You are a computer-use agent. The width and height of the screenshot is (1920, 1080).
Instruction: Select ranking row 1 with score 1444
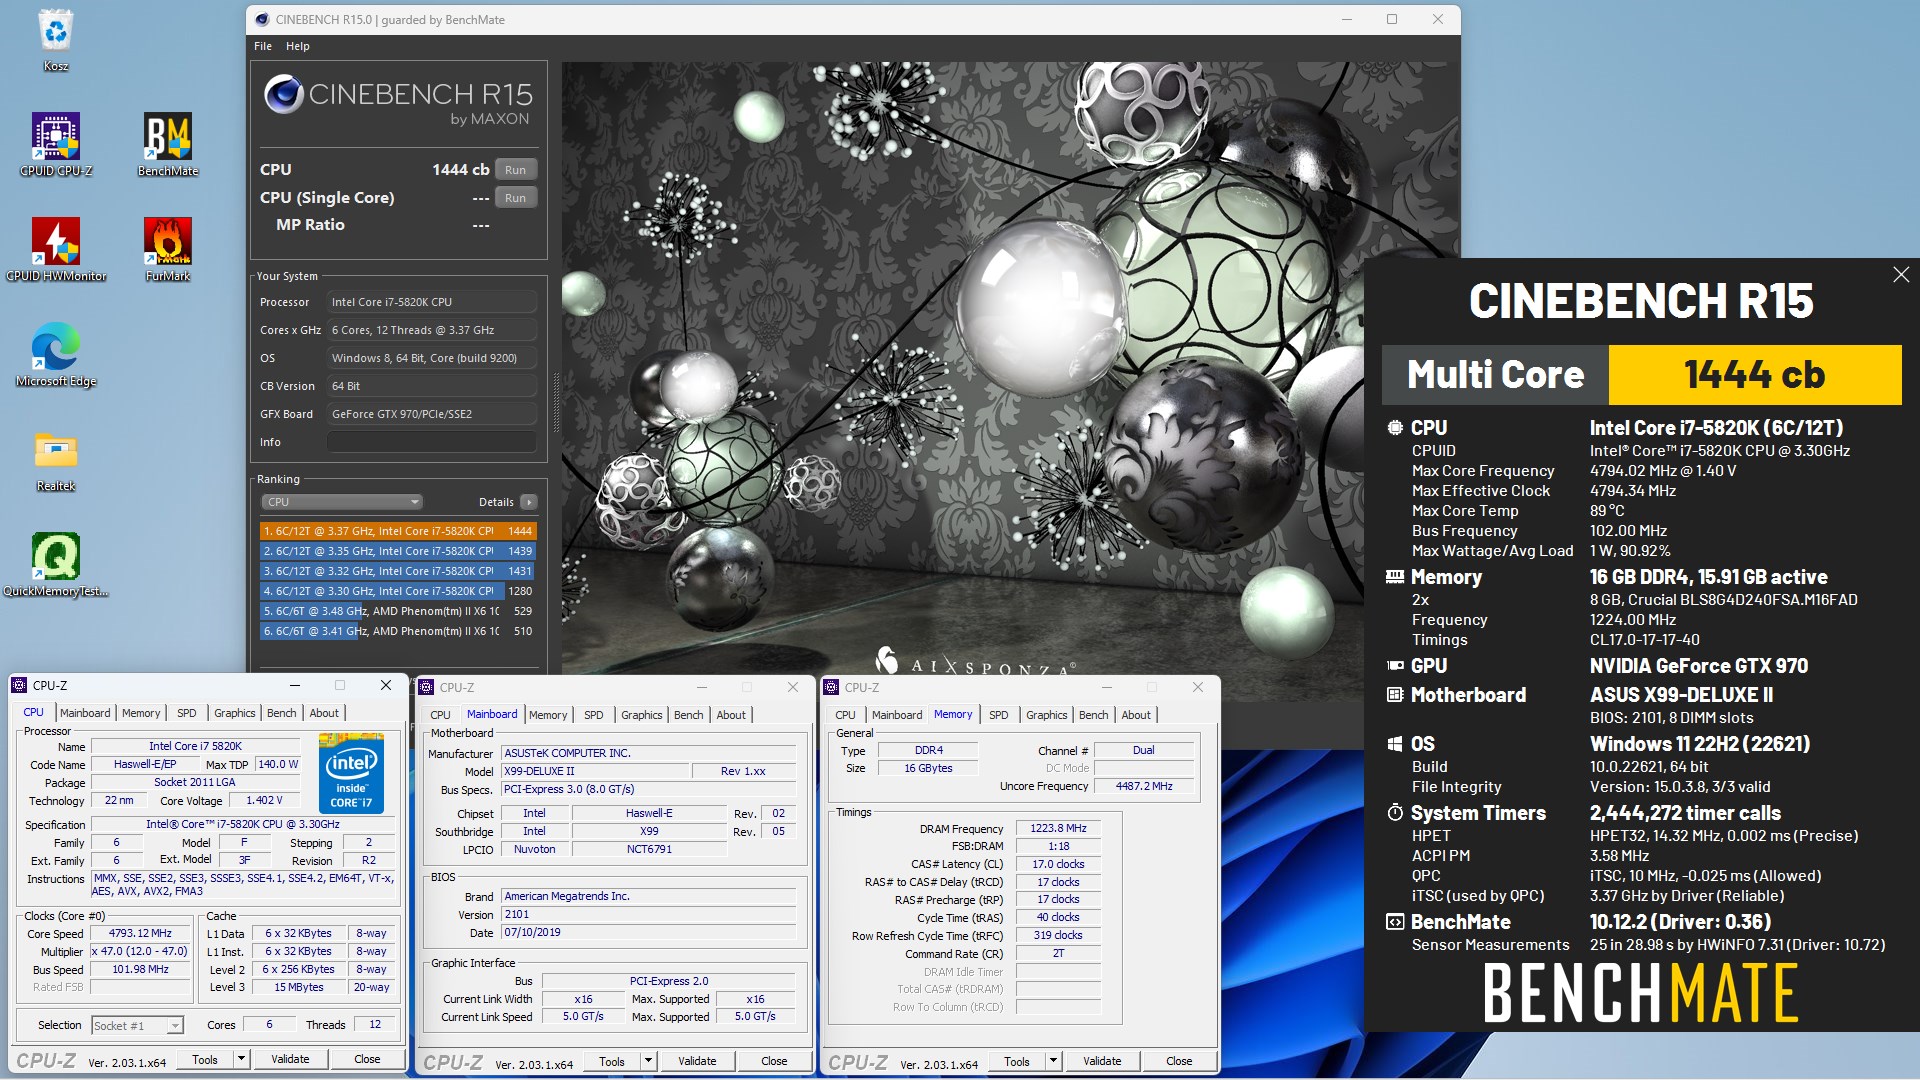pyautogui.click(x=398, y=531)
